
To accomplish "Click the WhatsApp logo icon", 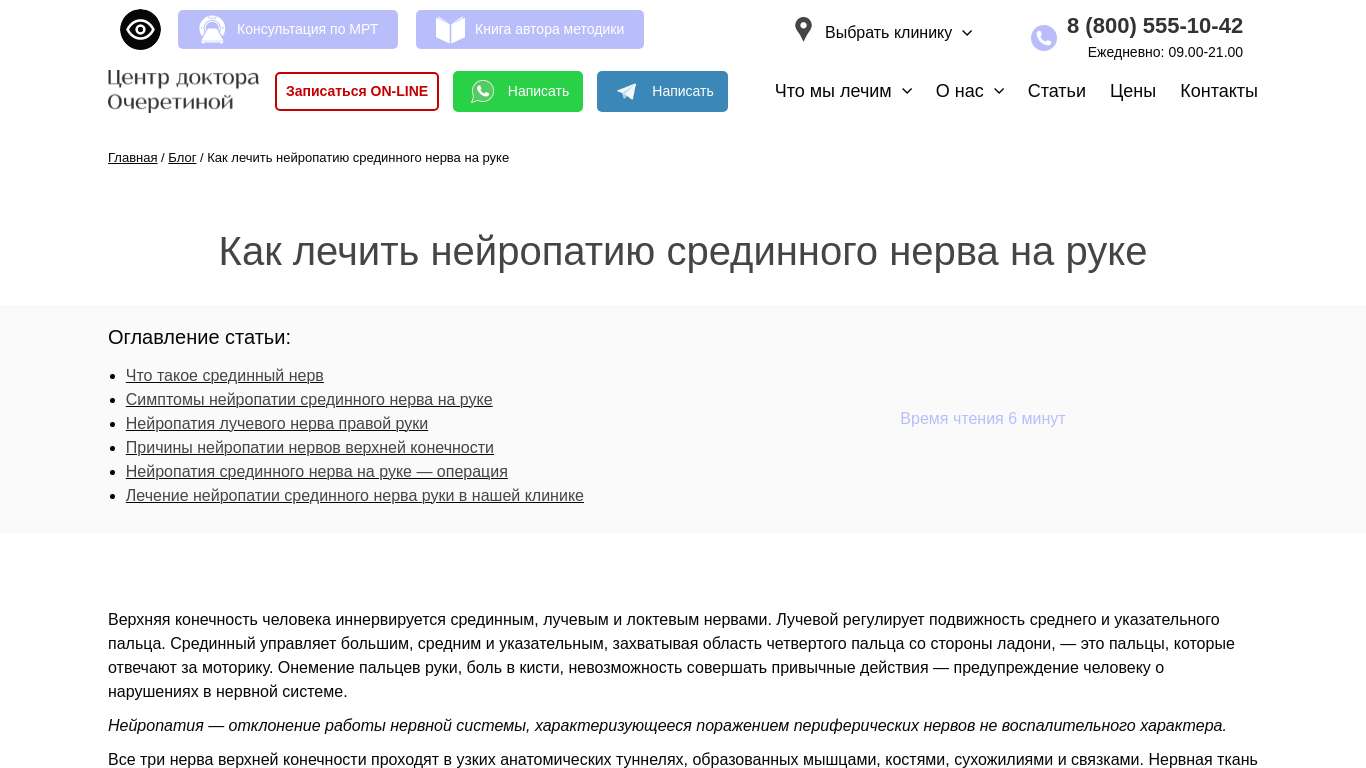I will tap(483, 92).
